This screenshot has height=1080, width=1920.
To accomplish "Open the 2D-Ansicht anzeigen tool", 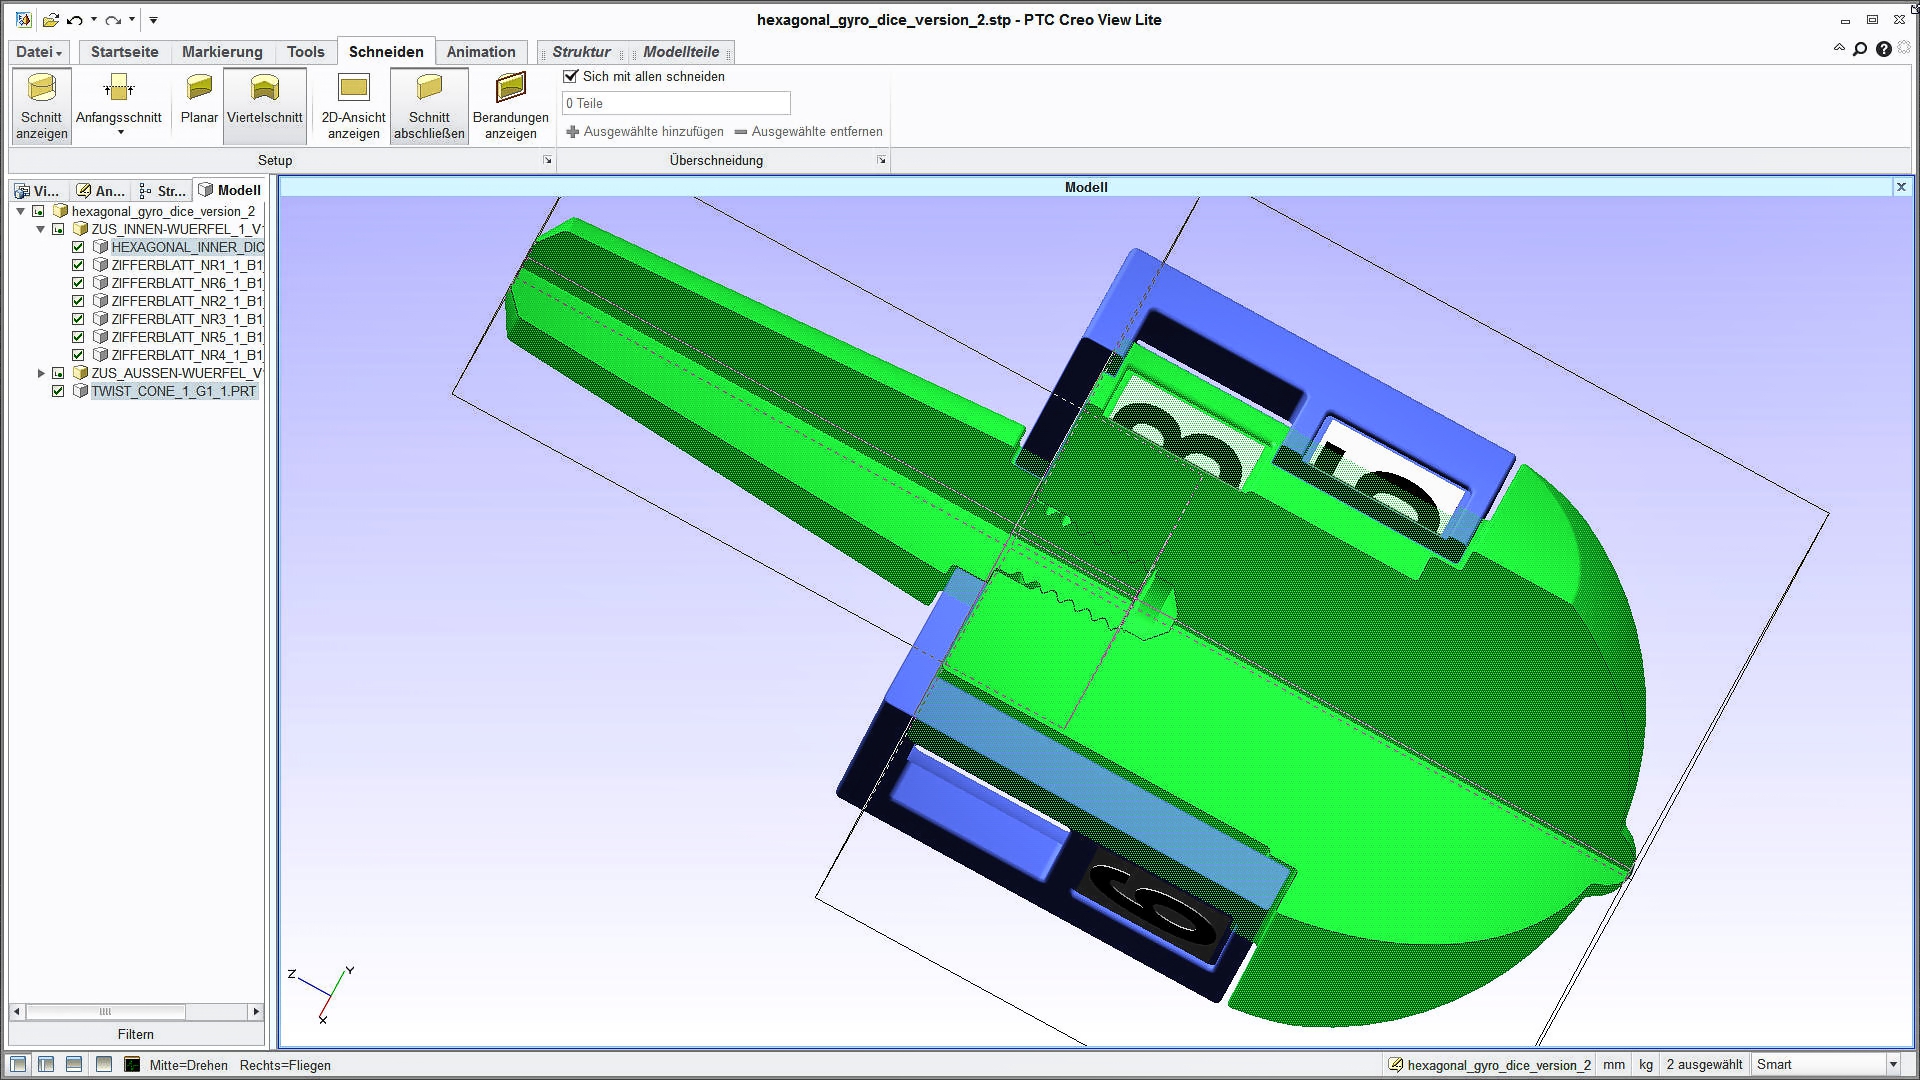I will (353, 105).
